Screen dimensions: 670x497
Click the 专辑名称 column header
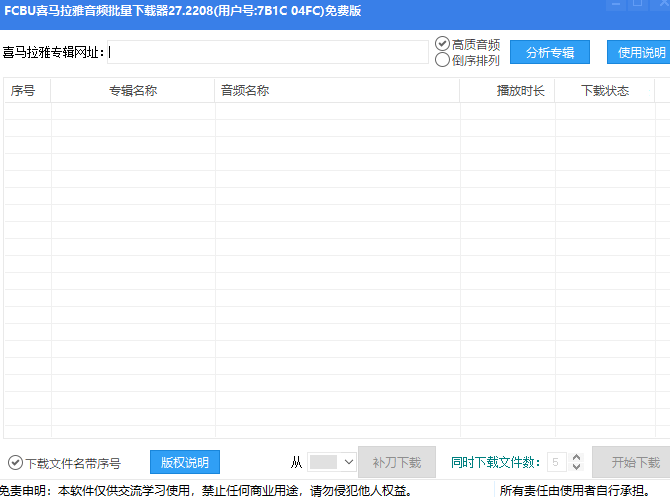(133, 91)
